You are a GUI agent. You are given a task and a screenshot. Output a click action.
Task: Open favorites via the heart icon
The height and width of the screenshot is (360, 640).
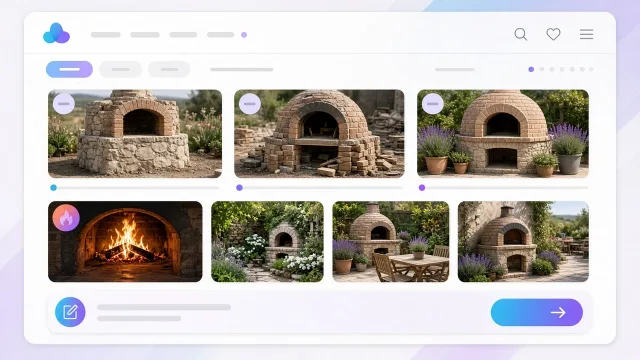click(x=553, y=34)
